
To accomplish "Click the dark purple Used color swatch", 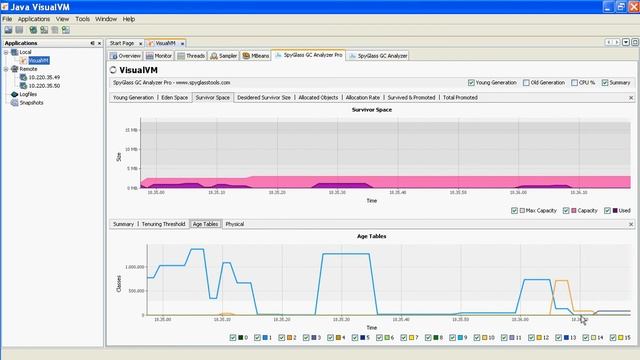I will pos(615,211).
